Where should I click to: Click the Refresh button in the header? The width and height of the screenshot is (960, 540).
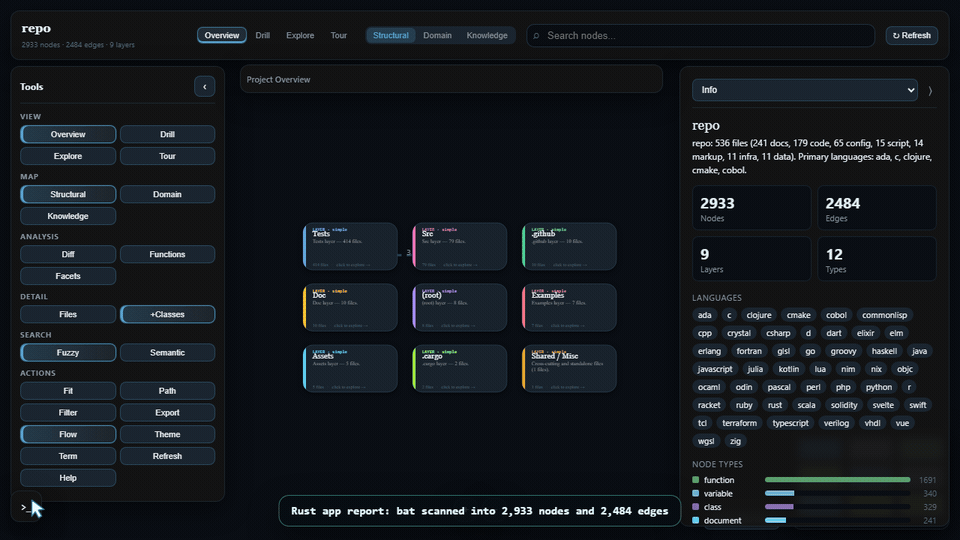tap(911, 36)
